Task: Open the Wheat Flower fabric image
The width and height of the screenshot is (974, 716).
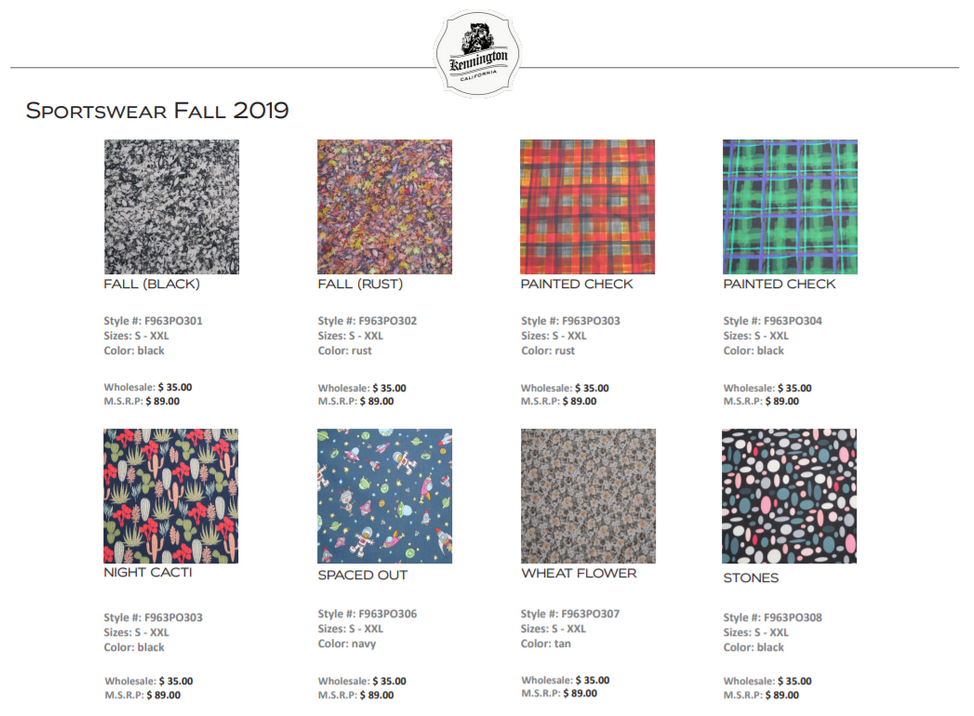Action: pos(588,496)
